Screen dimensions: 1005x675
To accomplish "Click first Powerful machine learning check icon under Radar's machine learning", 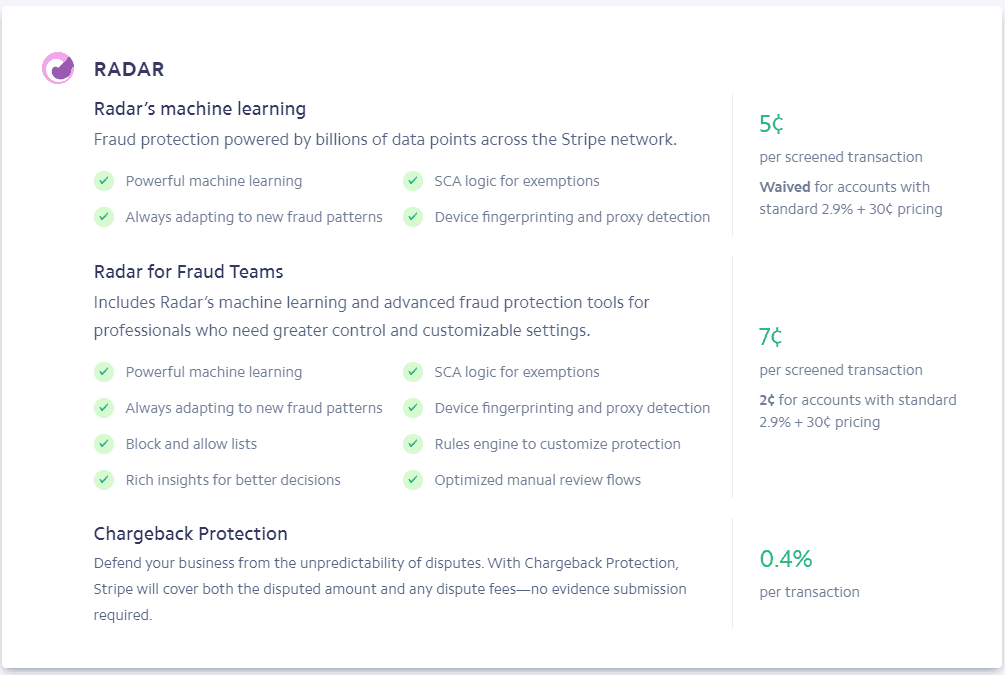I will pos(103,181).
